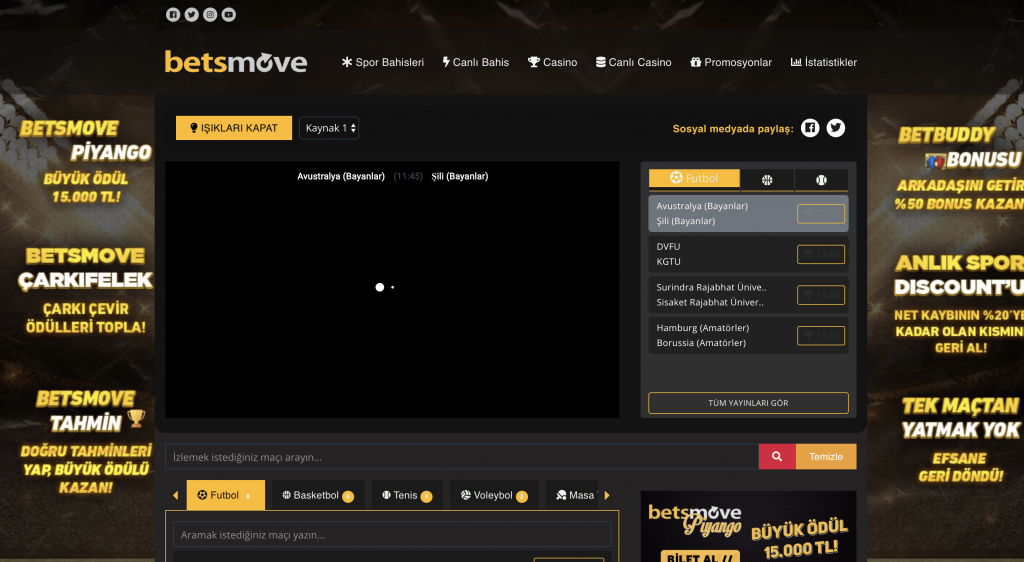Click the 'TÜM YAYINLARI GÖR' button
The image size is (1024, 562).
[x=748, y=403]
